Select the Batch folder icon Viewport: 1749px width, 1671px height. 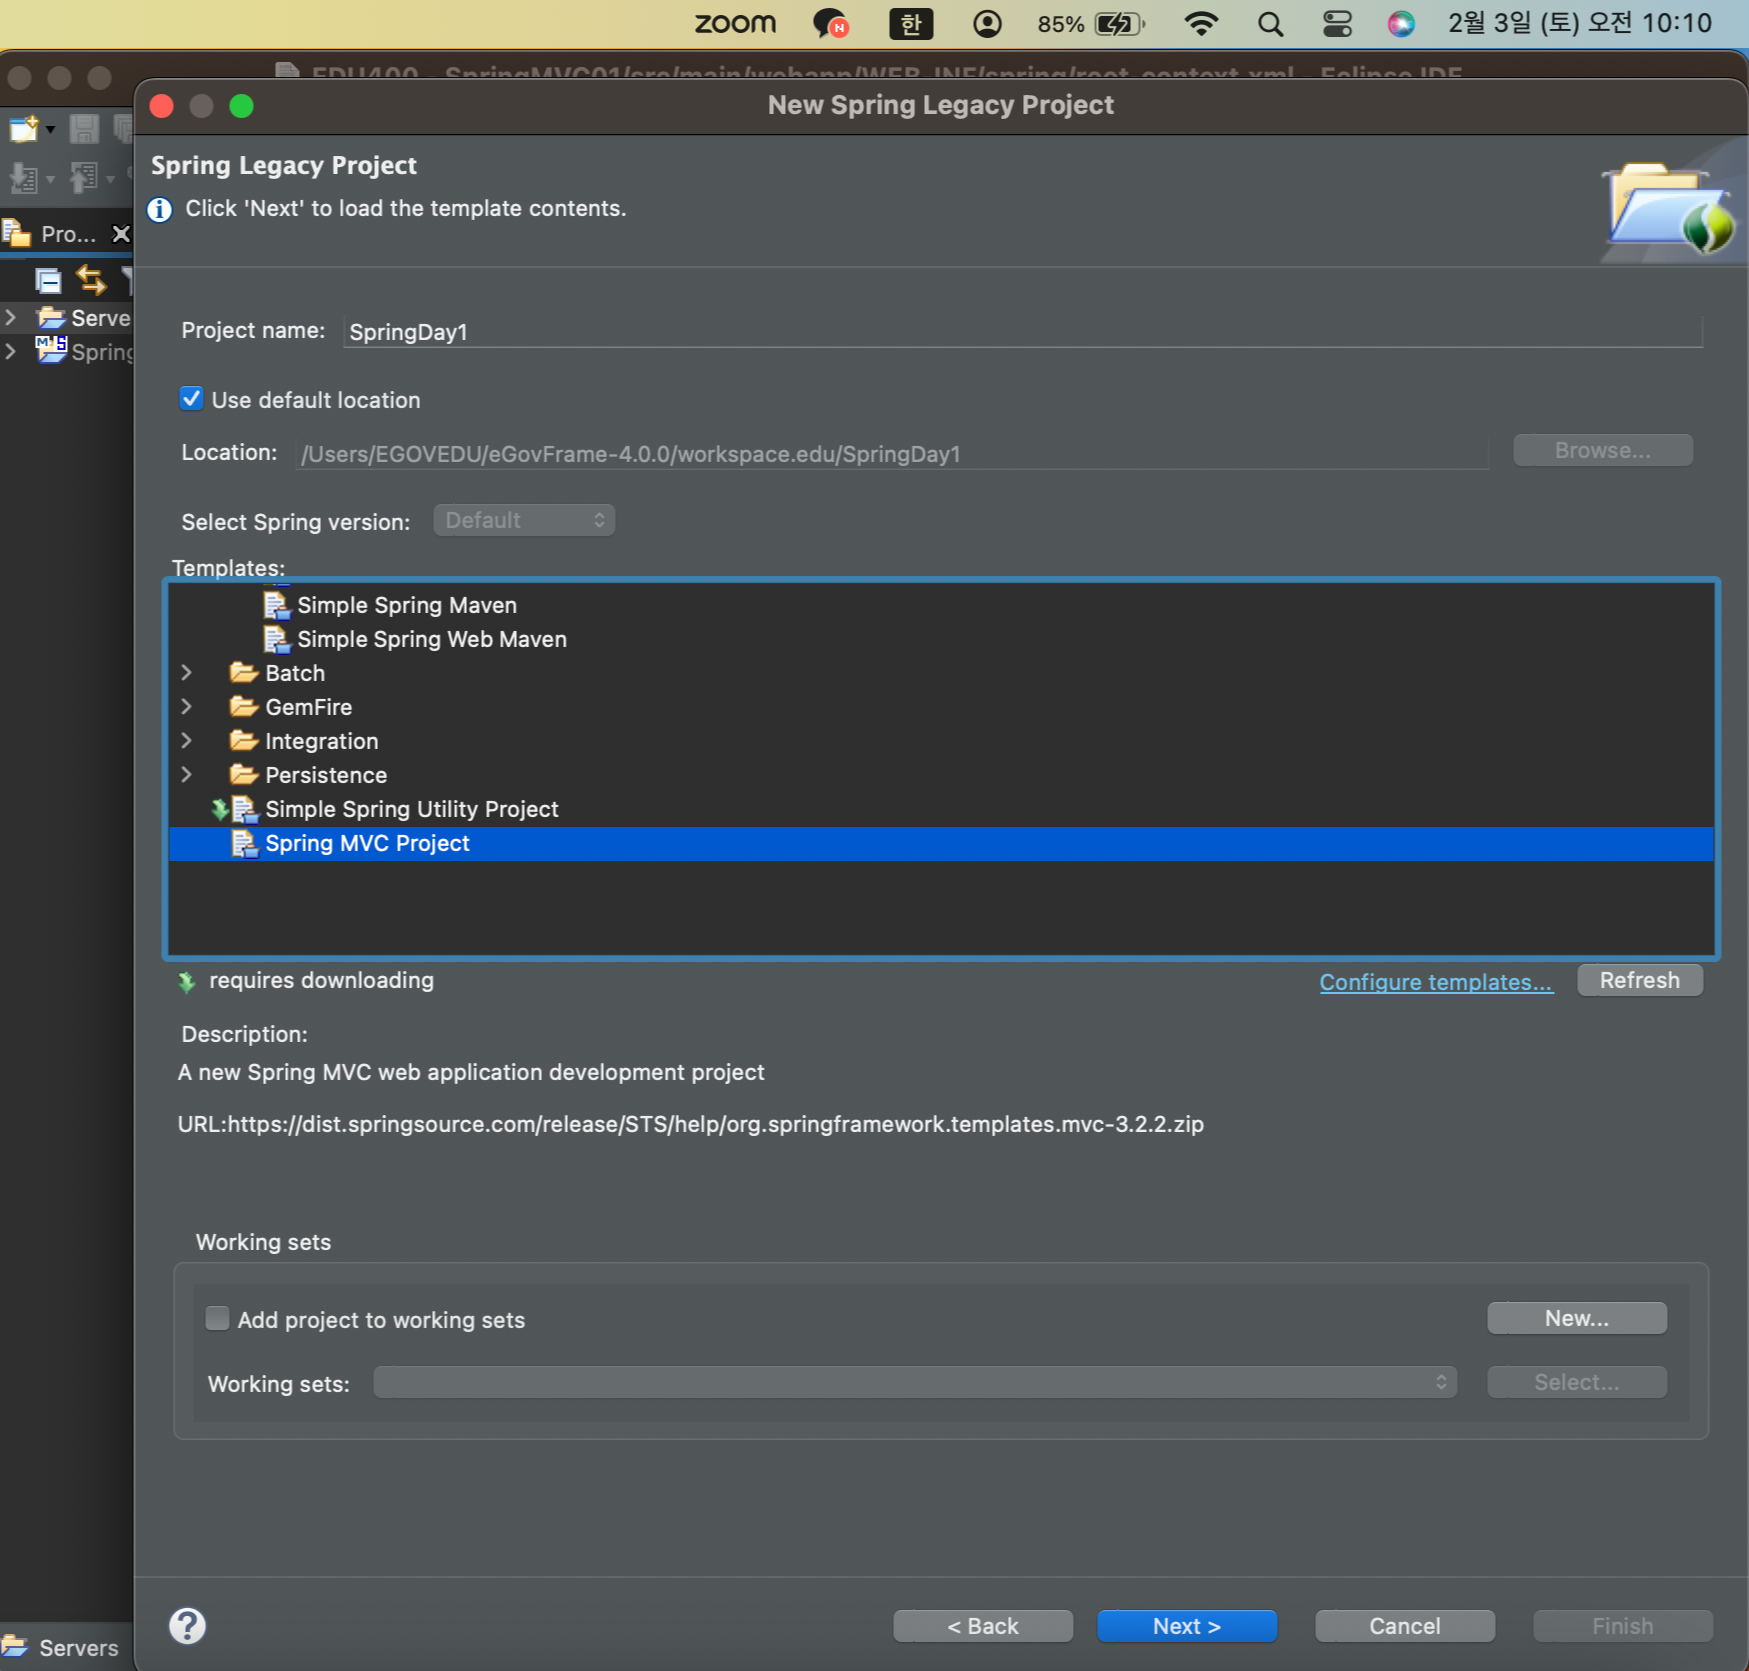[x=244, y=672]
